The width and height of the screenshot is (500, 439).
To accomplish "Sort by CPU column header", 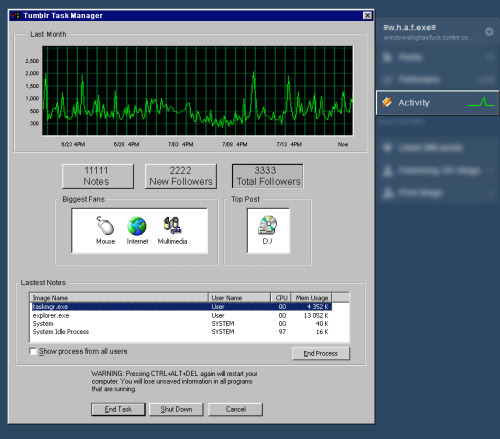I will [x=281, y=298].
